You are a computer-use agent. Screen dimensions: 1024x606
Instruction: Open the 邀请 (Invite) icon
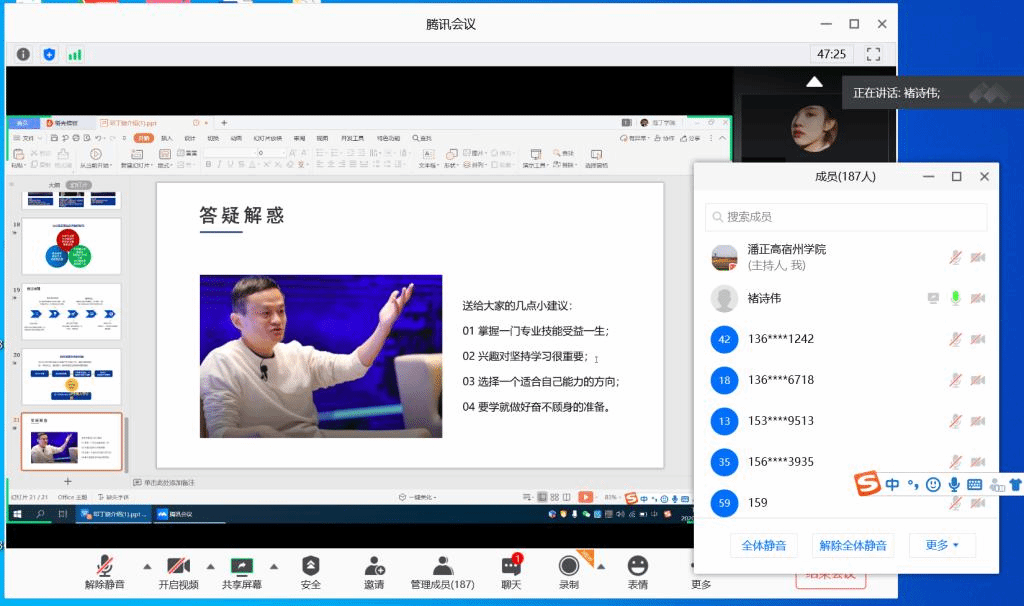point(374,567)
